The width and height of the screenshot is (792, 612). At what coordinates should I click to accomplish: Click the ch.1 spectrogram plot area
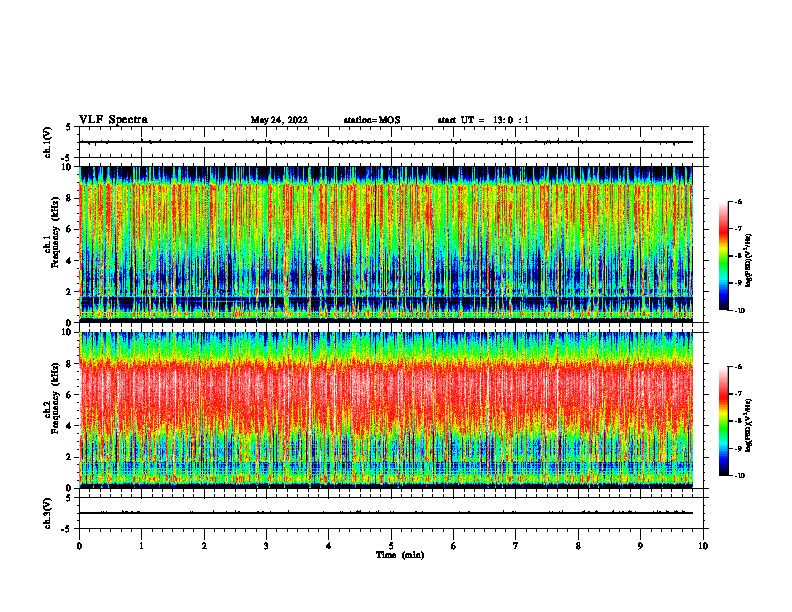tap(386, 244)
